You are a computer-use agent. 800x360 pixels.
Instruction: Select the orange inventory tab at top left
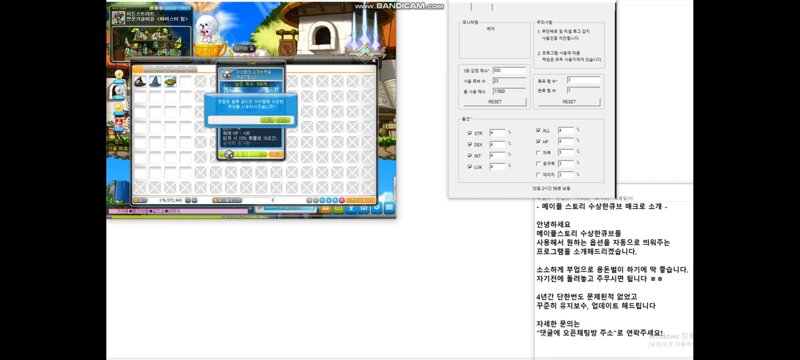pos(138,69)
